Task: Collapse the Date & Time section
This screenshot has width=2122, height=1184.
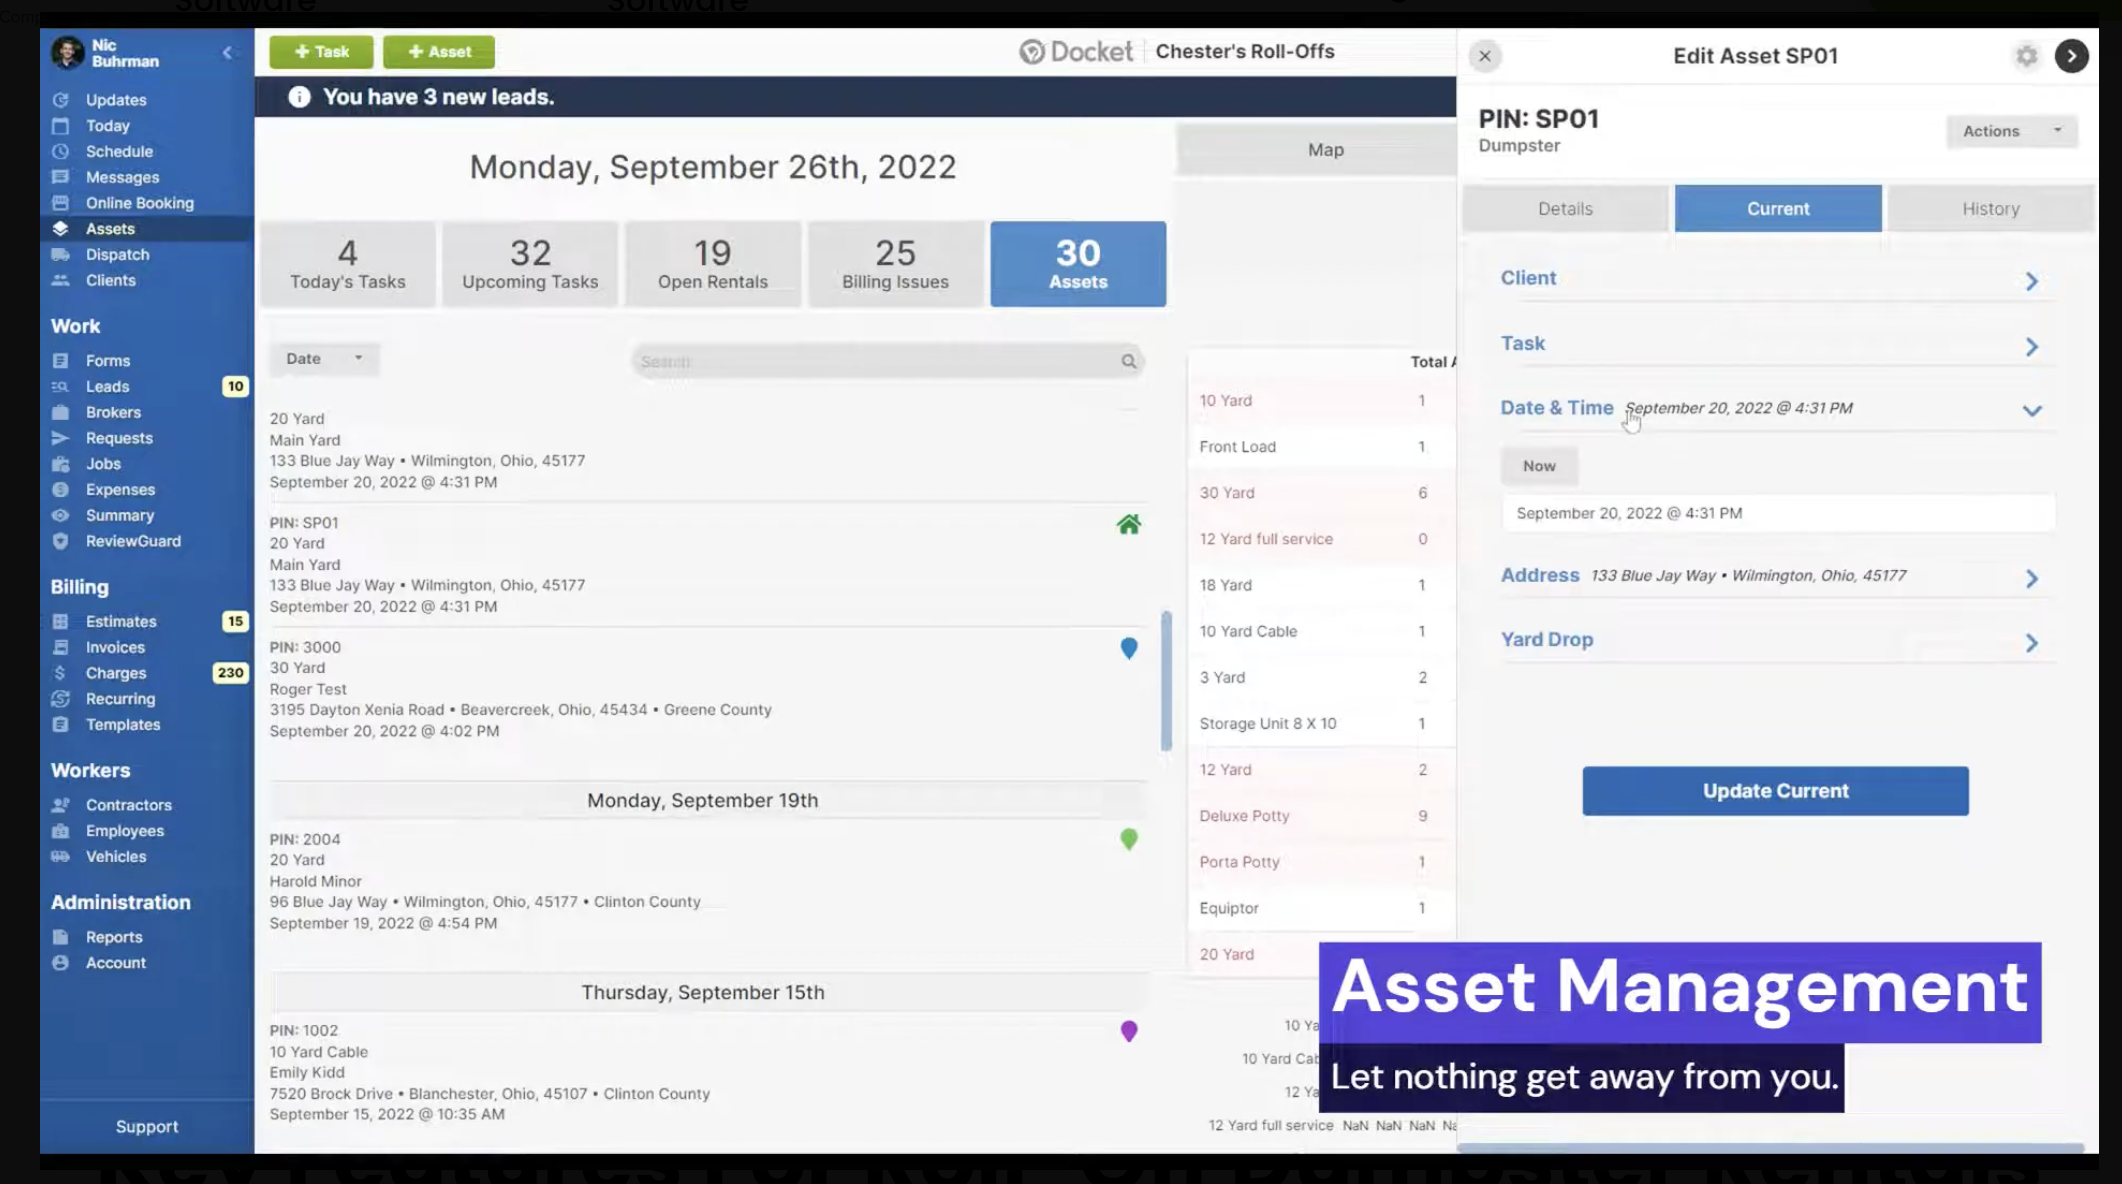Action: (2032, 410)
